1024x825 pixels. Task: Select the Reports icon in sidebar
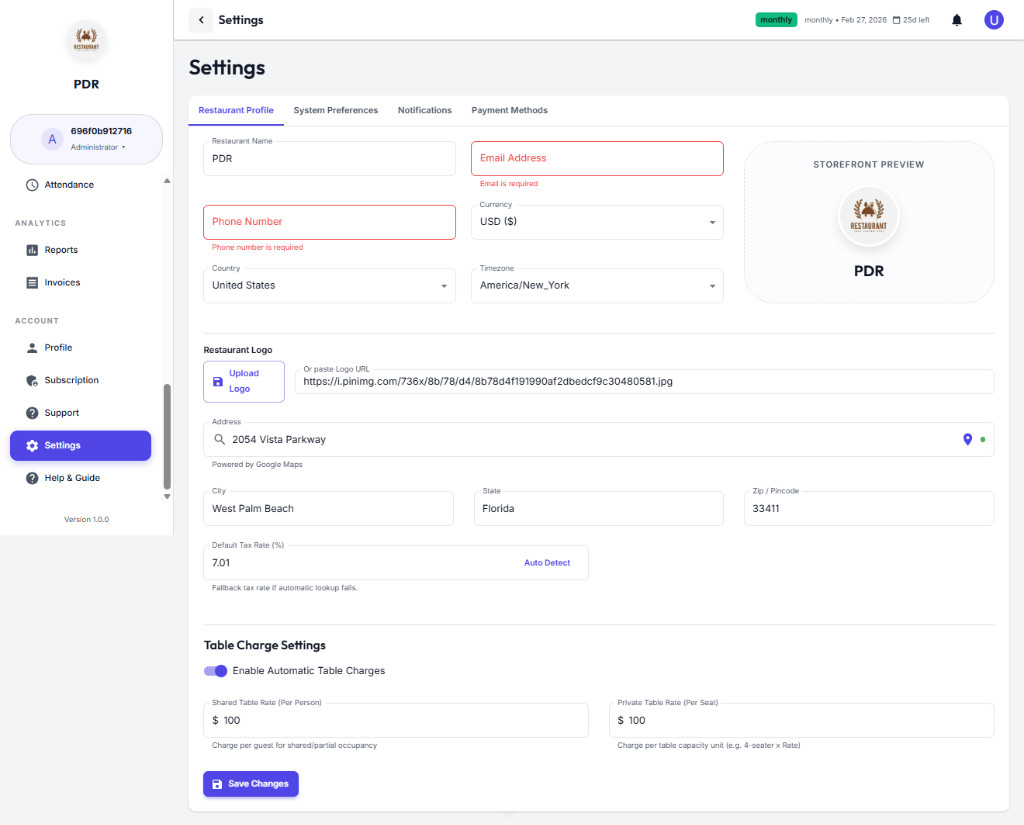[31, 250]
